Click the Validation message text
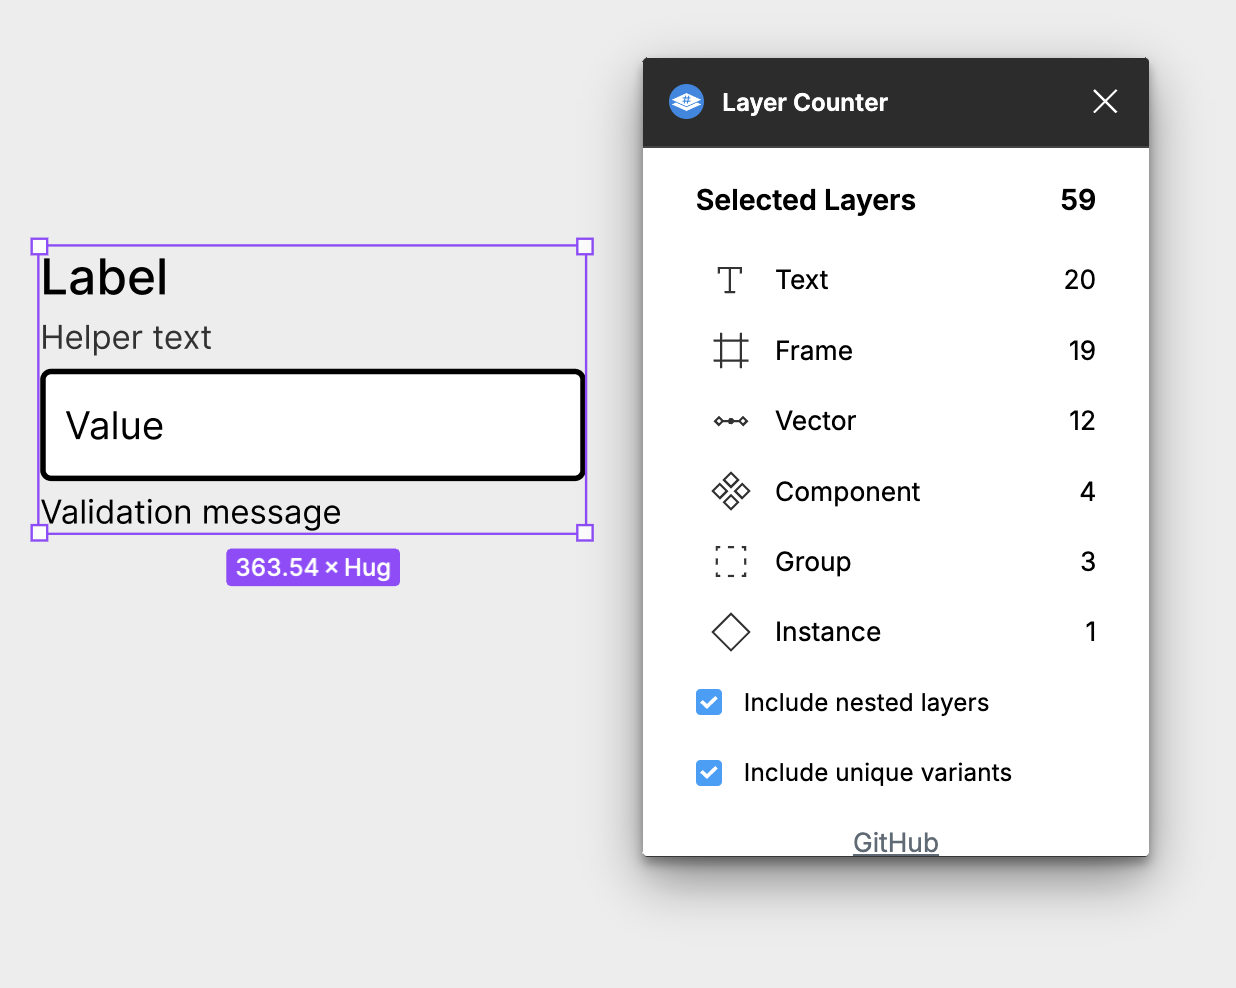This screenshot has width=1236, height=988. 190,512
